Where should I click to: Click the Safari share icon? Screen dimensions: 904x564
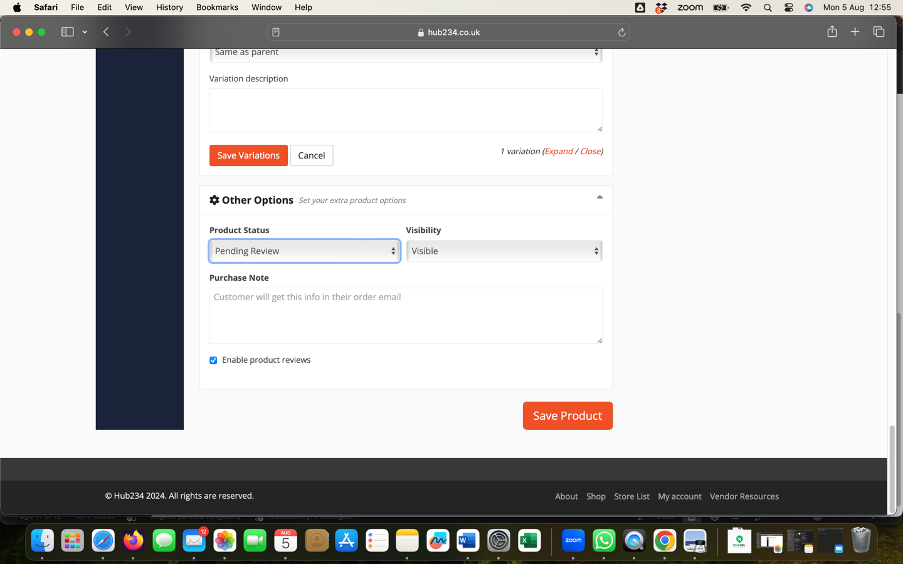click(831, 32)
